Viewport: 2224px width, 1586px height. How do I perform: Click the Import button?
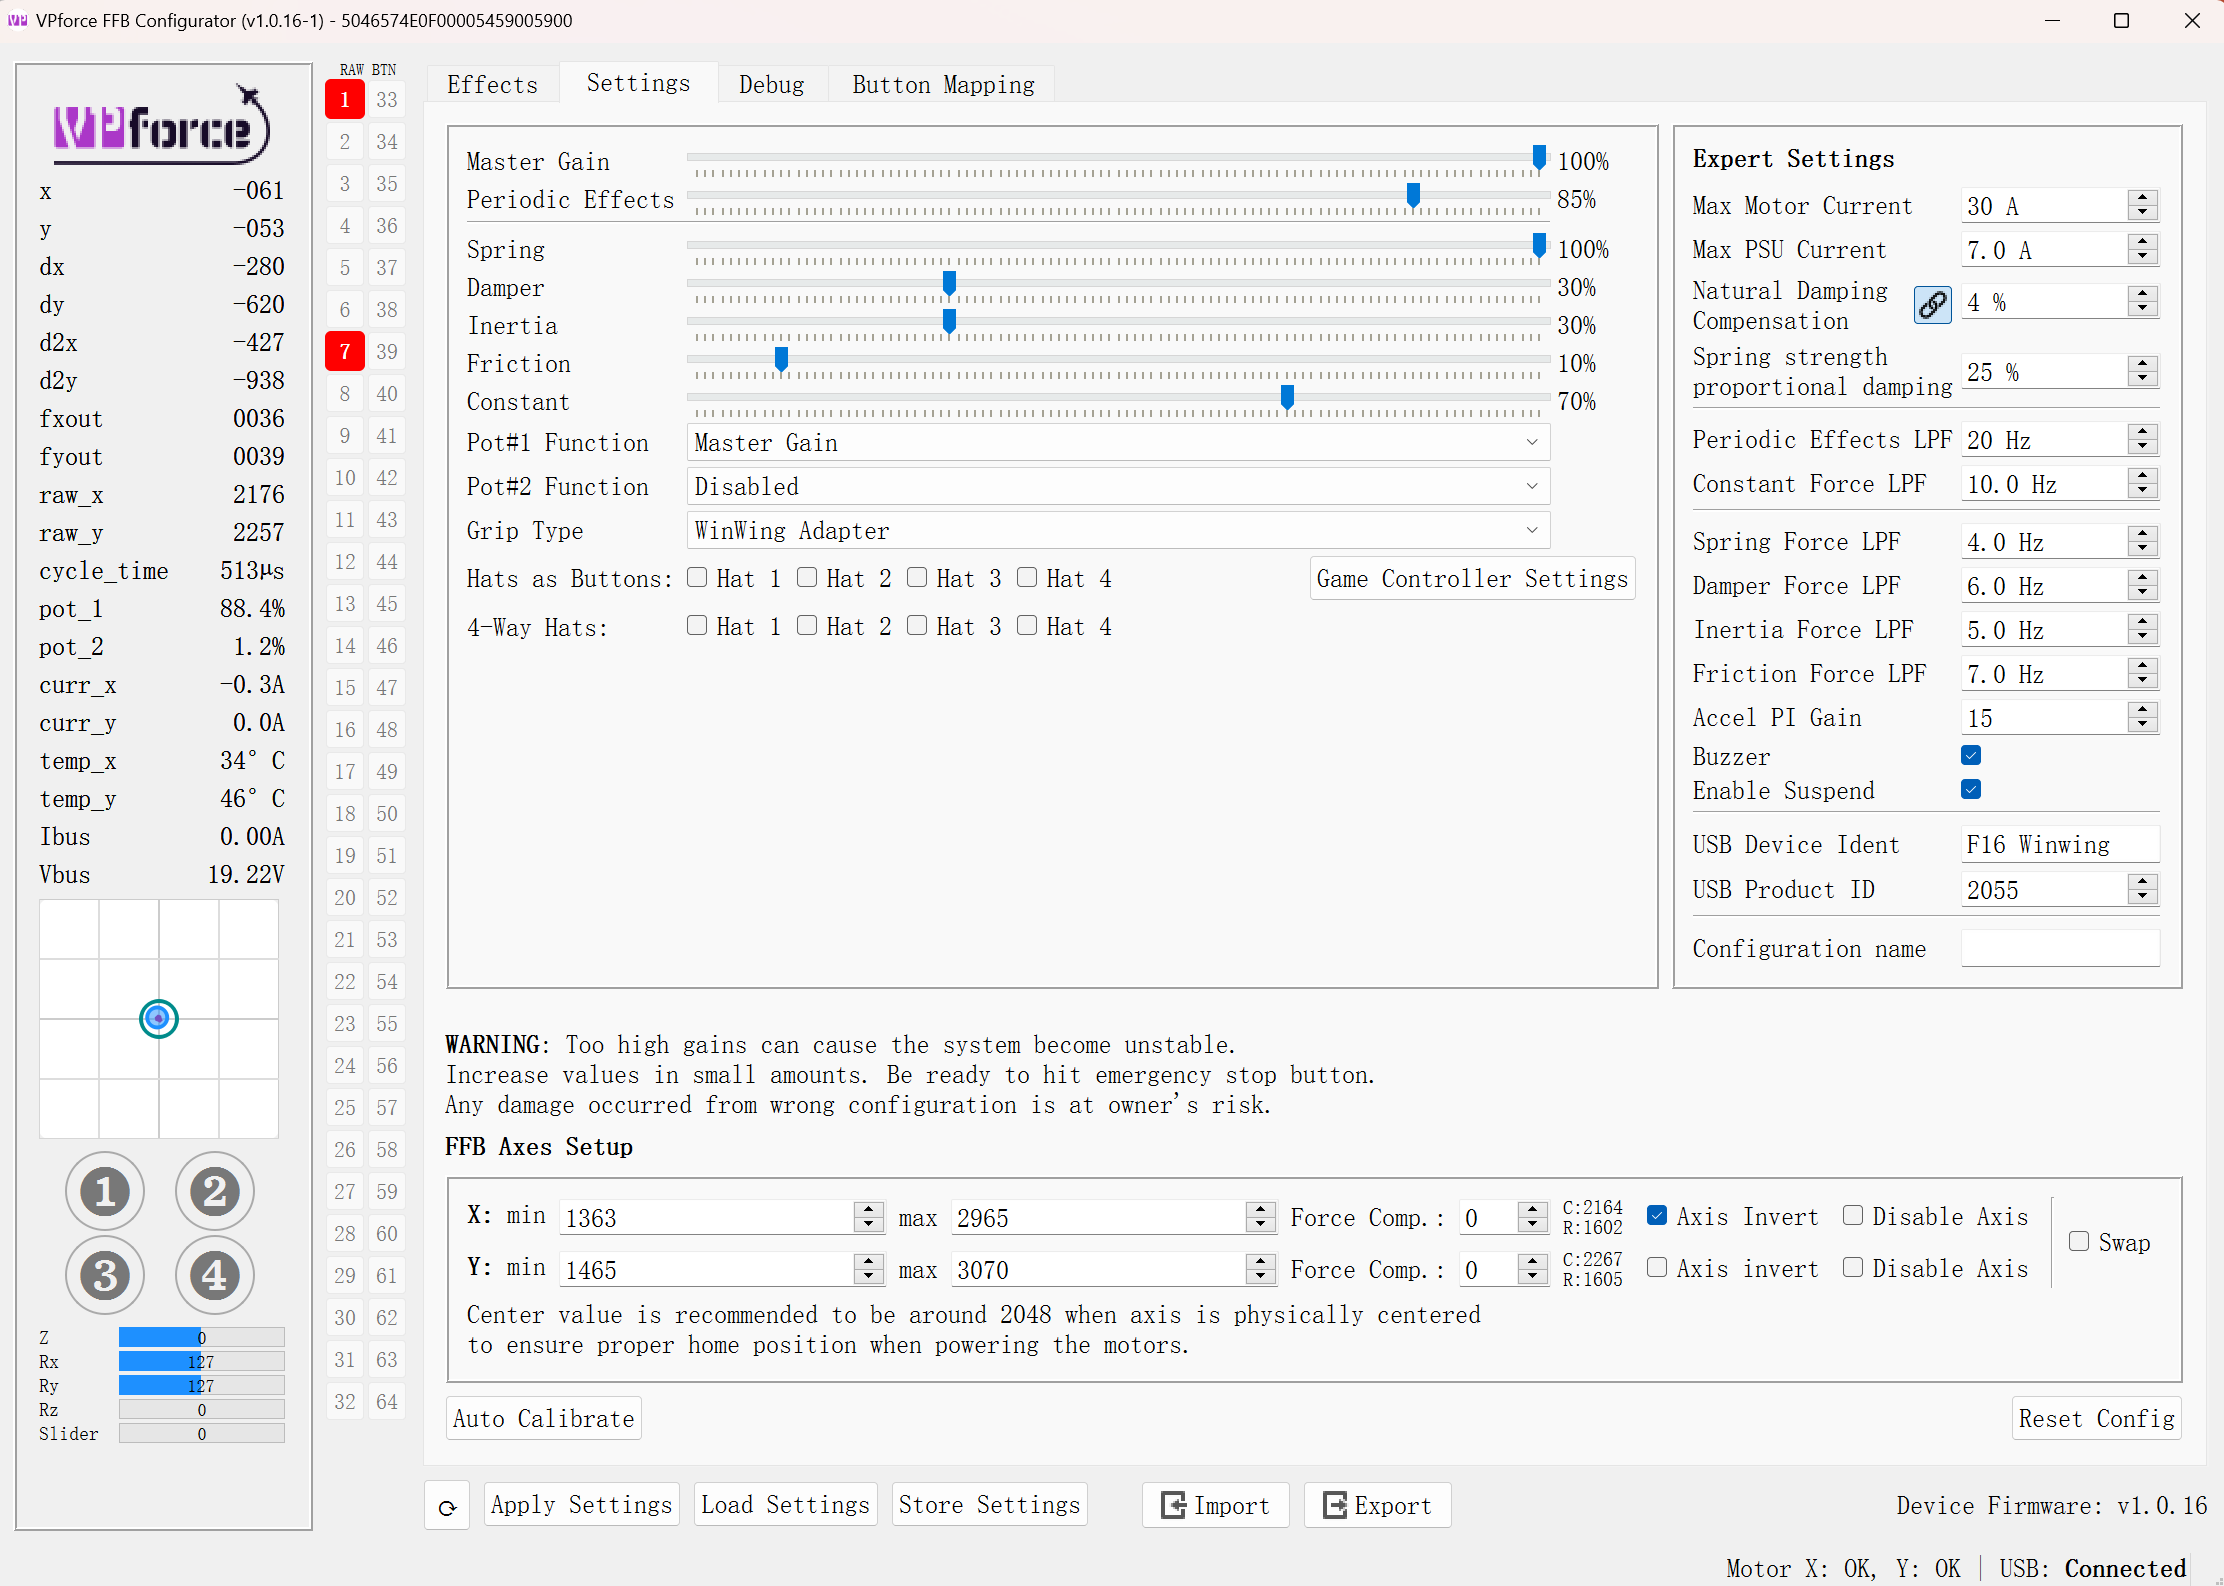point(1215,1506)
